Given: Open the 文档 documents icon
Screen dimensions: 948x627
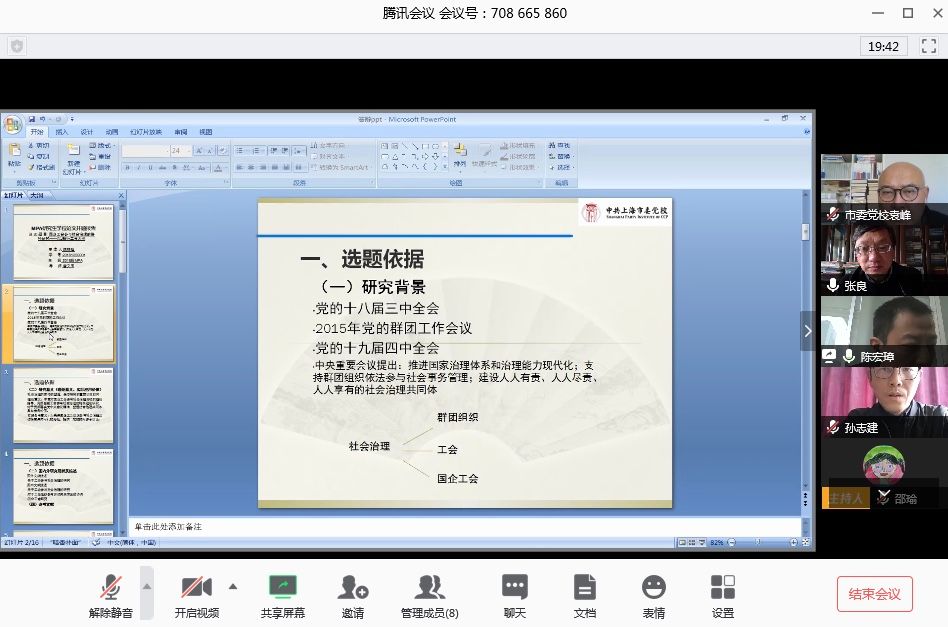Looking at the screenshot, I should point(585,593).
